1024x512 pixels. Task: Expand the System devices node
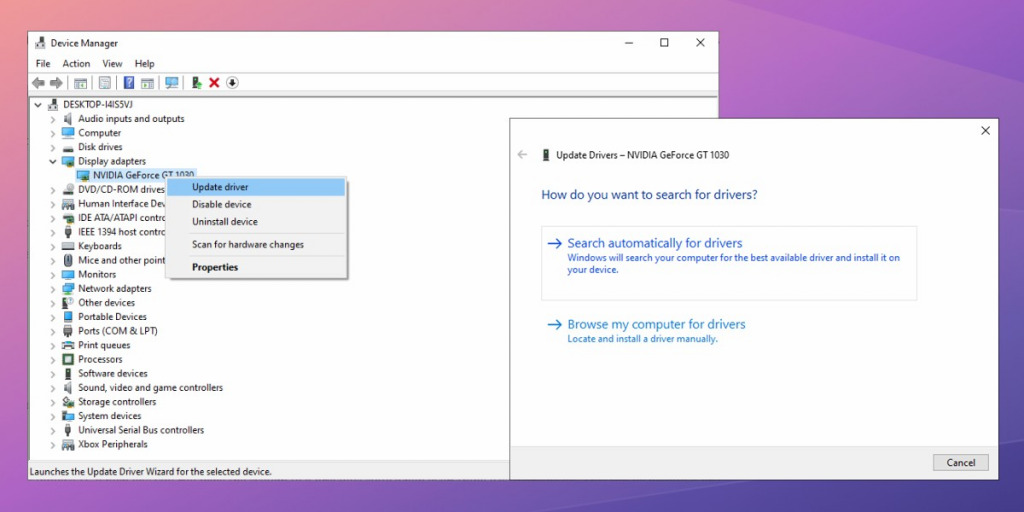tap(53, 416)
